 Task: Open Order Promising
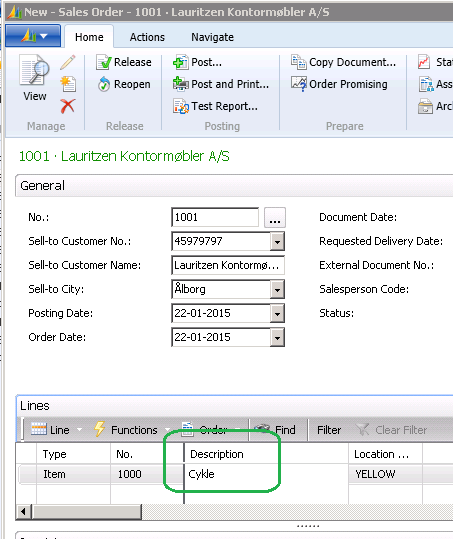tap(340, 84)
